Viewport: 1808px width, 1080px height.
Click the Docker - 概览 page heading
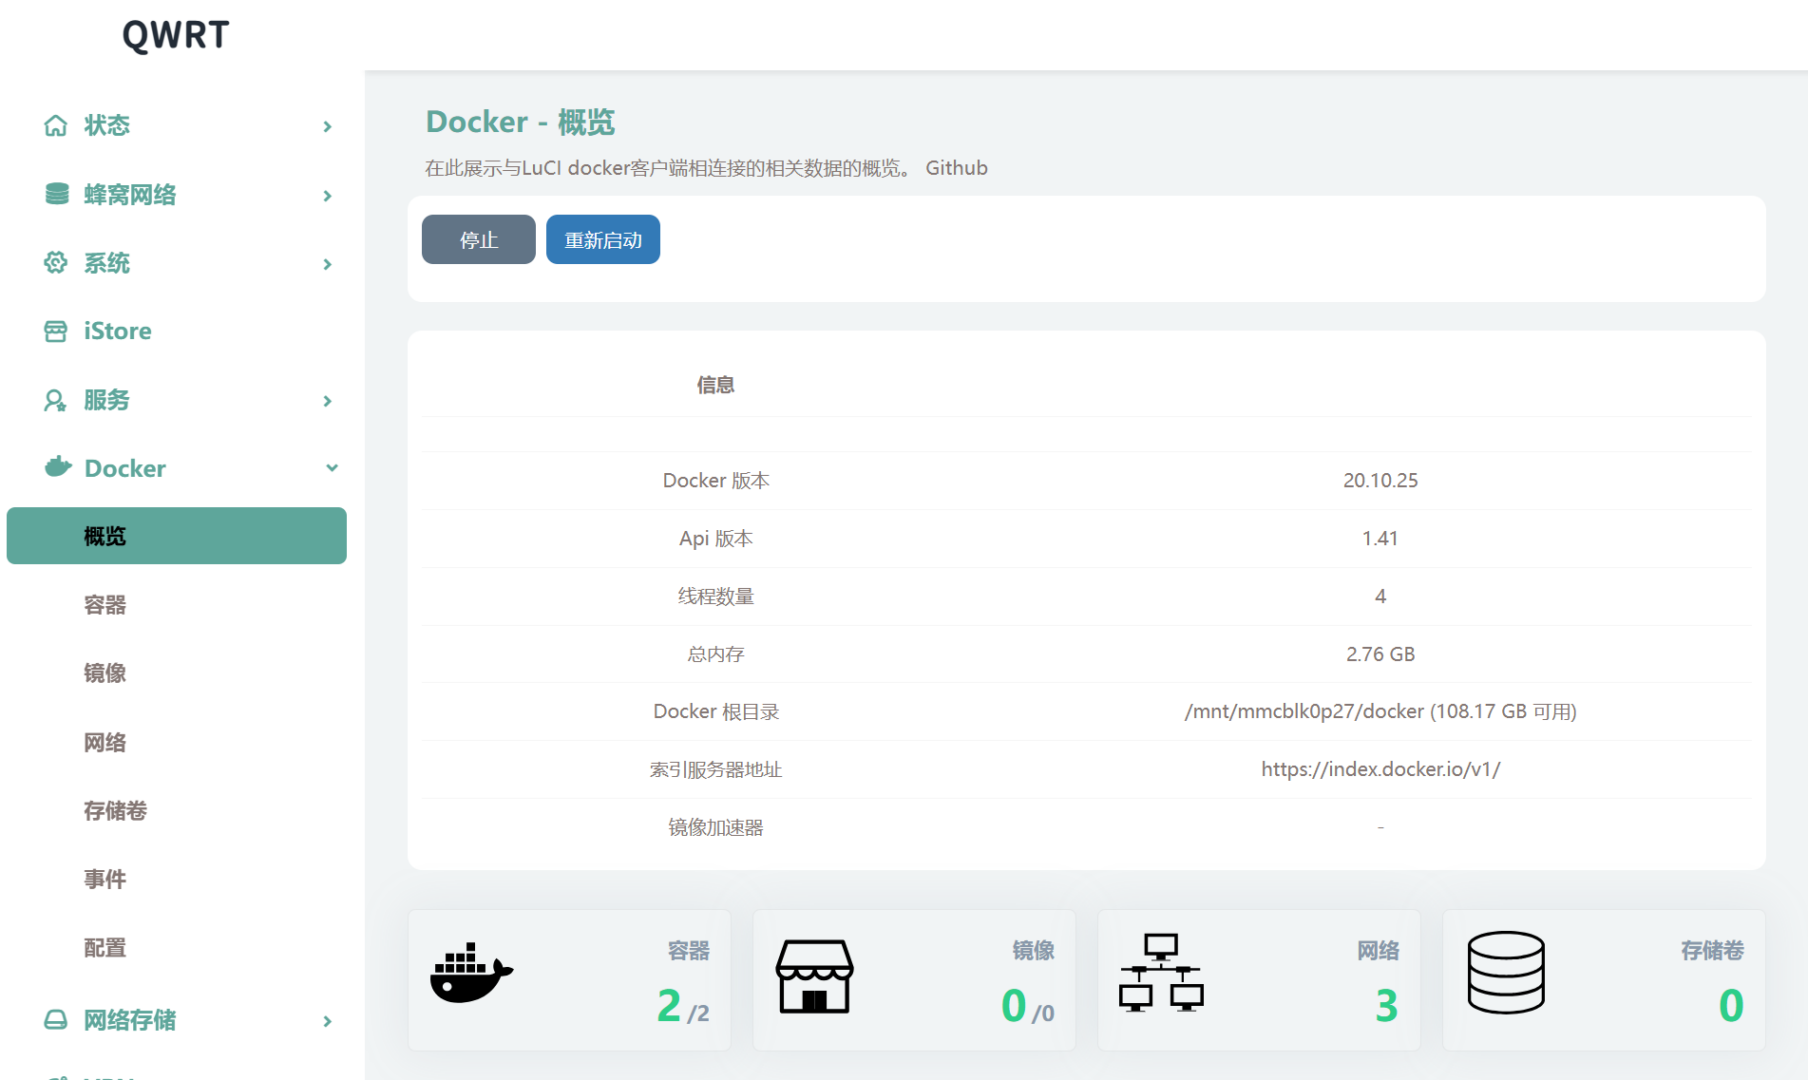tap(520, 122)
